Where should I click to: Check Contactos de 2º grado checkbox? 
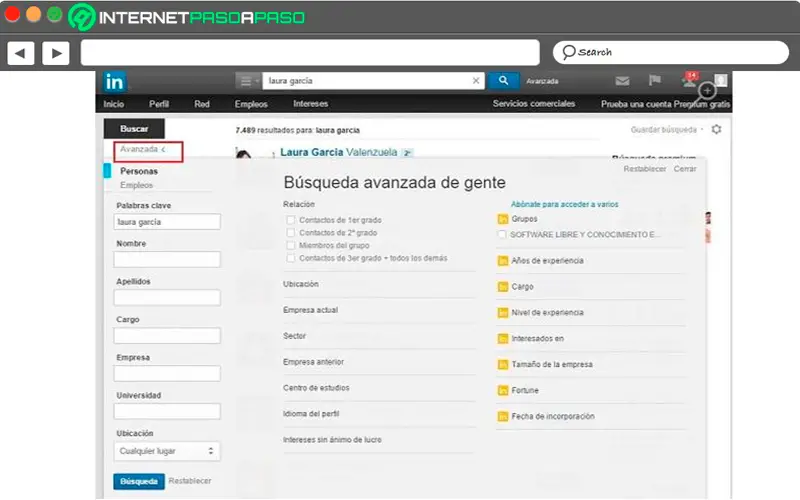291,233
